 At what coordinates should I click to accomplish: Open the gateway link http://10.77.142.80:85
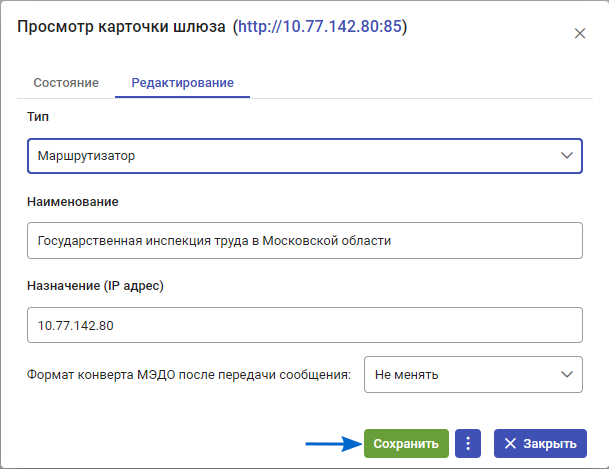[x=320, y=26]
